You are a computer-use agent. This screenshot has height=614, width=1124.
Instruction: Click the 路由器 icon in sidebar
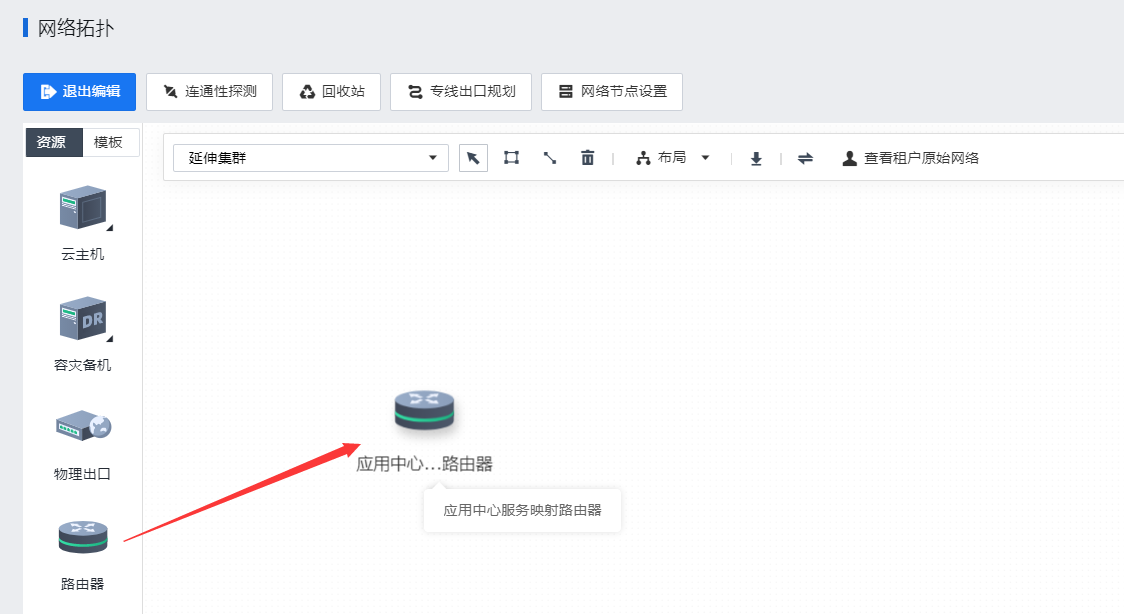[82, 538]
